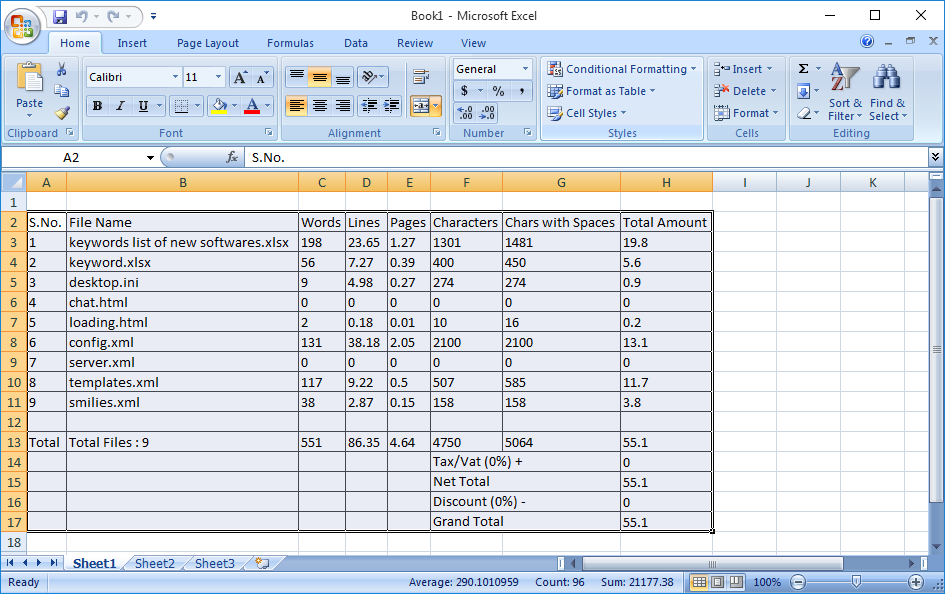Toggle Align Text Left

(297, 106)
